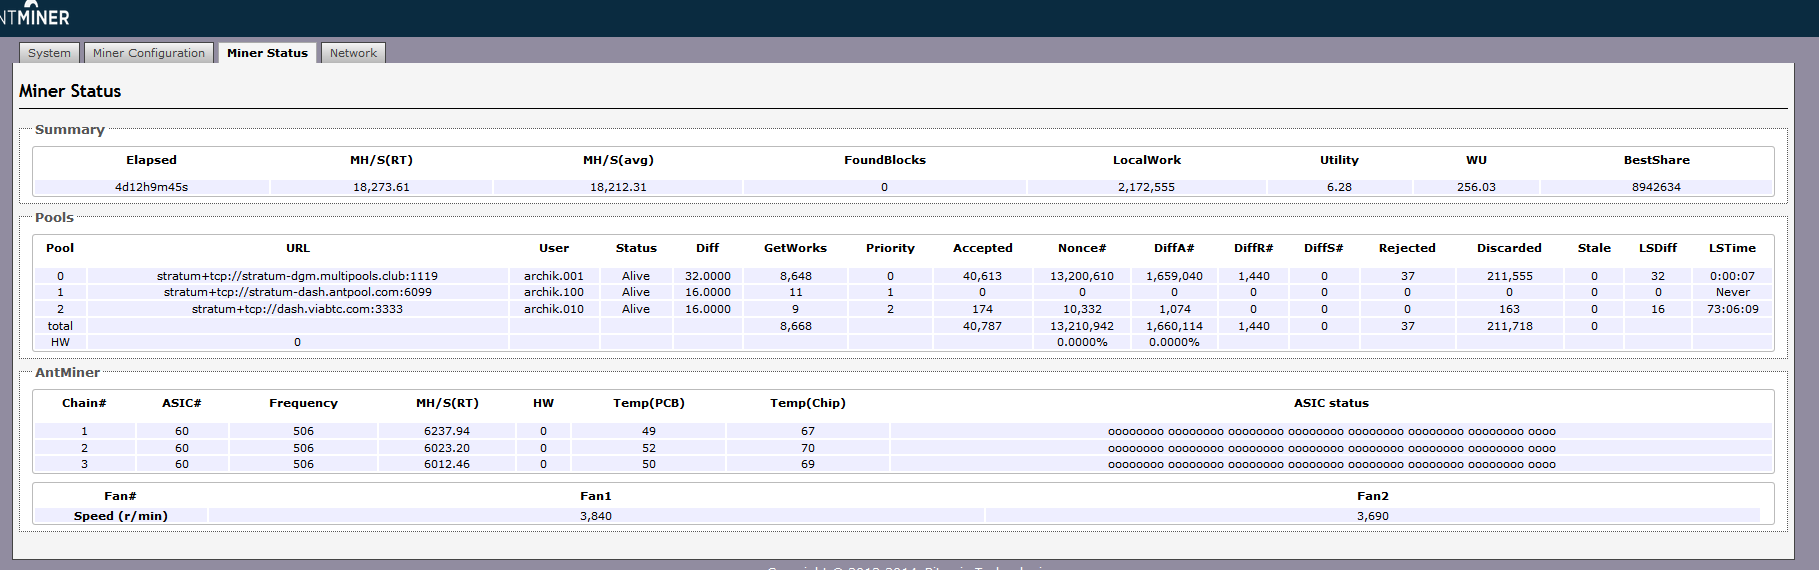This screenshot has height=570, width=1819.
Task: Click chain 1 MH/S value 6237.94
Action: 447,431
